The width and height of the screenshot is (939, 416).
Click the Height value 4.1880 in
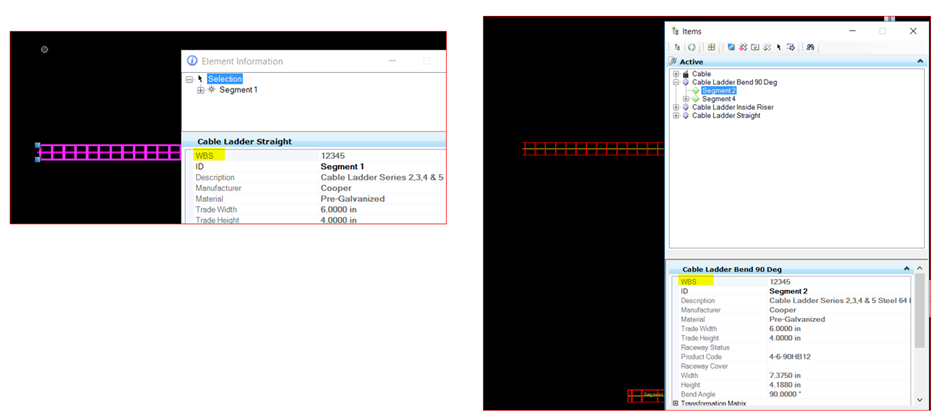(787, 385)
